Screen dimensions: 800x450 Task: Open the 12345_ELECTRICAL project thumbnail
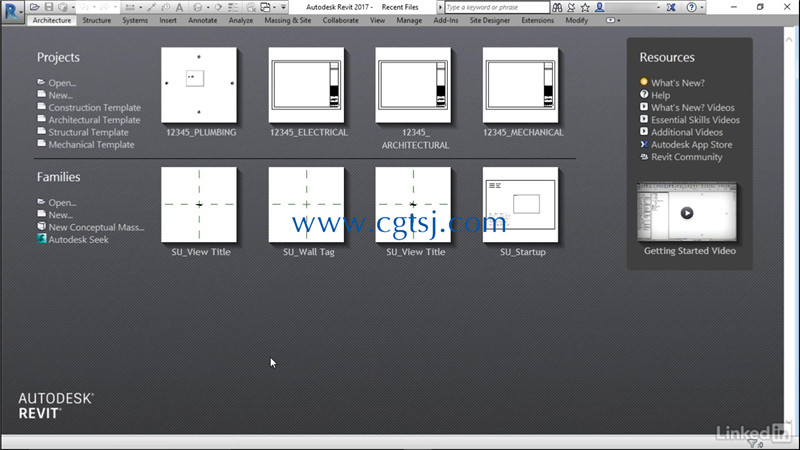pyautogui.click(x=306, y=85)
